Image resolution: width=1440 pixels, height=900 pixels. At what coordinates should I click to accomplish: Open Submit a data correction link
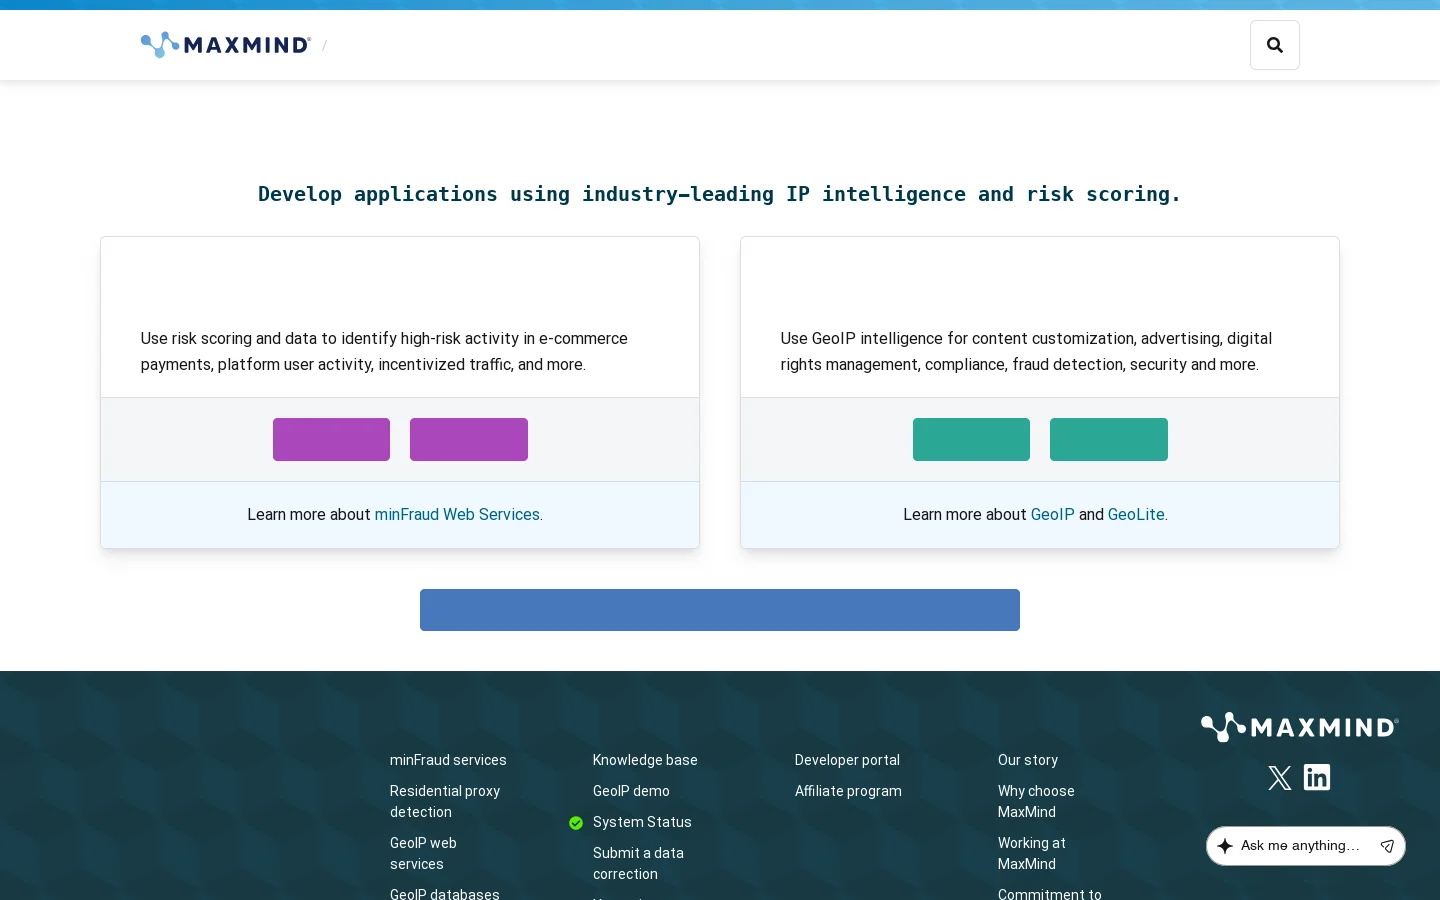(x=638, y=863)
